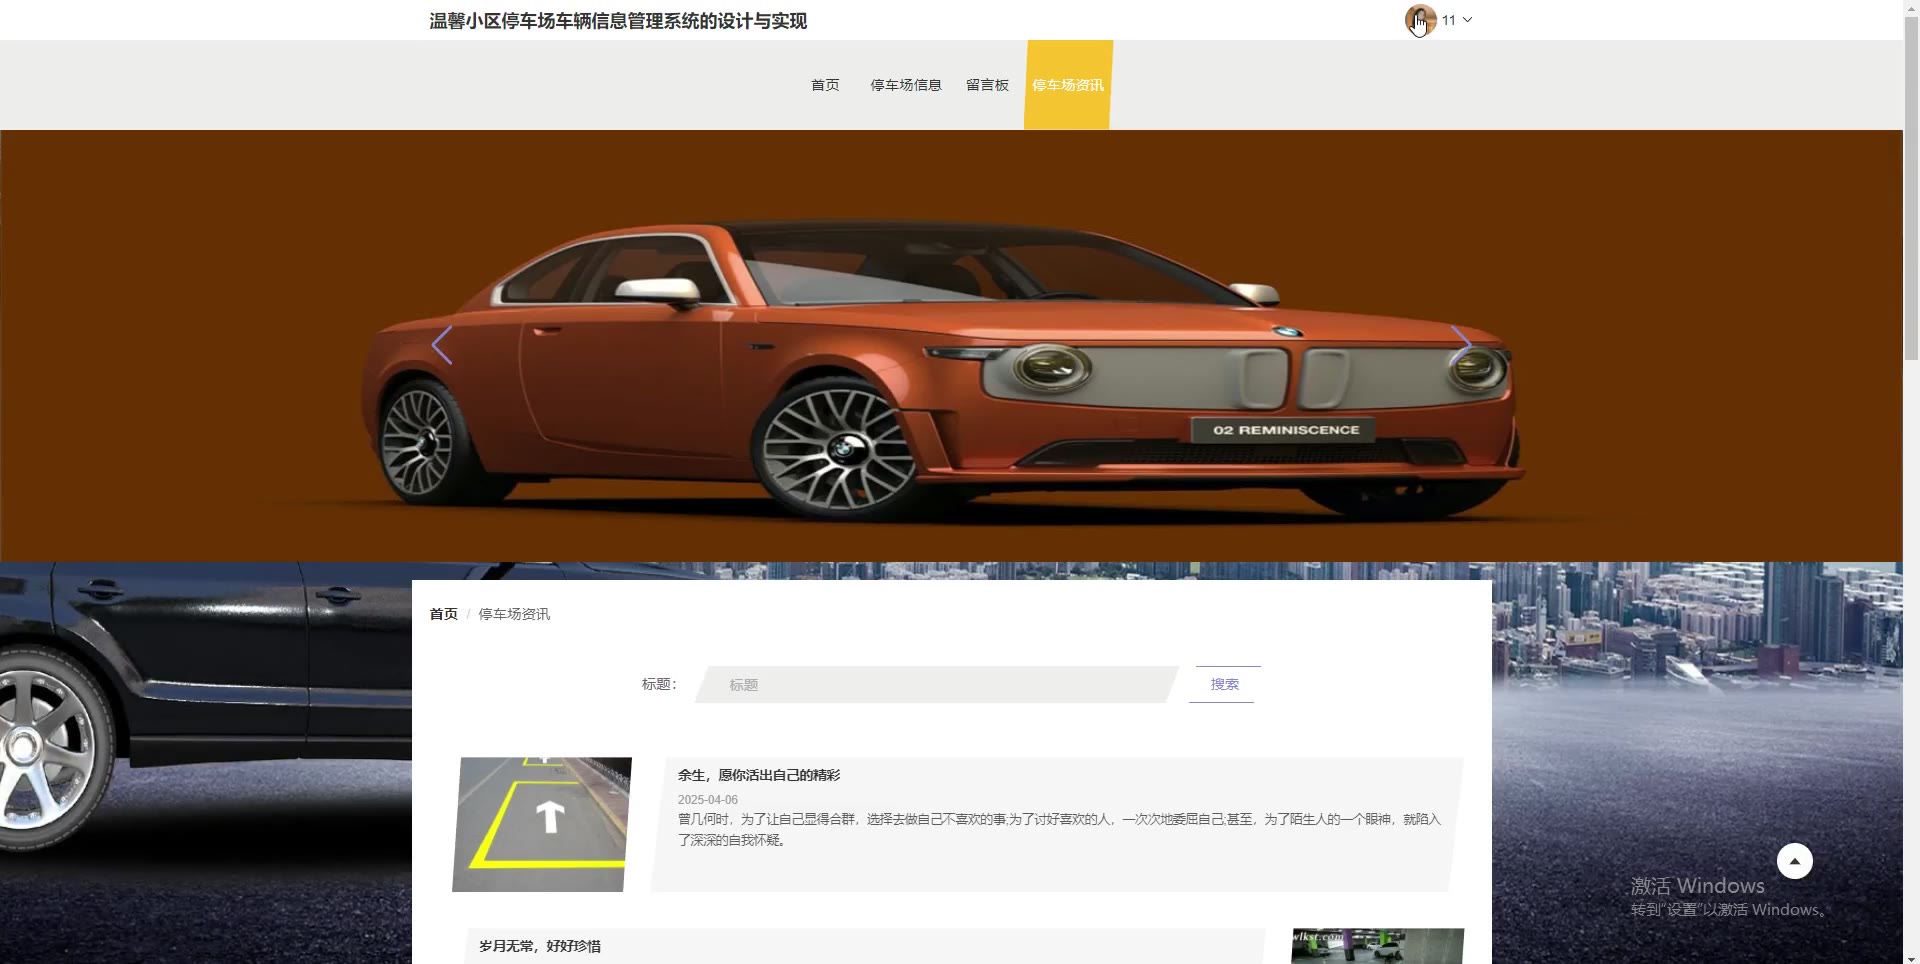The height and width of the screenshot is (964, 1920).
Task: Show the previous carousel slide
Action: coord(442,345)
